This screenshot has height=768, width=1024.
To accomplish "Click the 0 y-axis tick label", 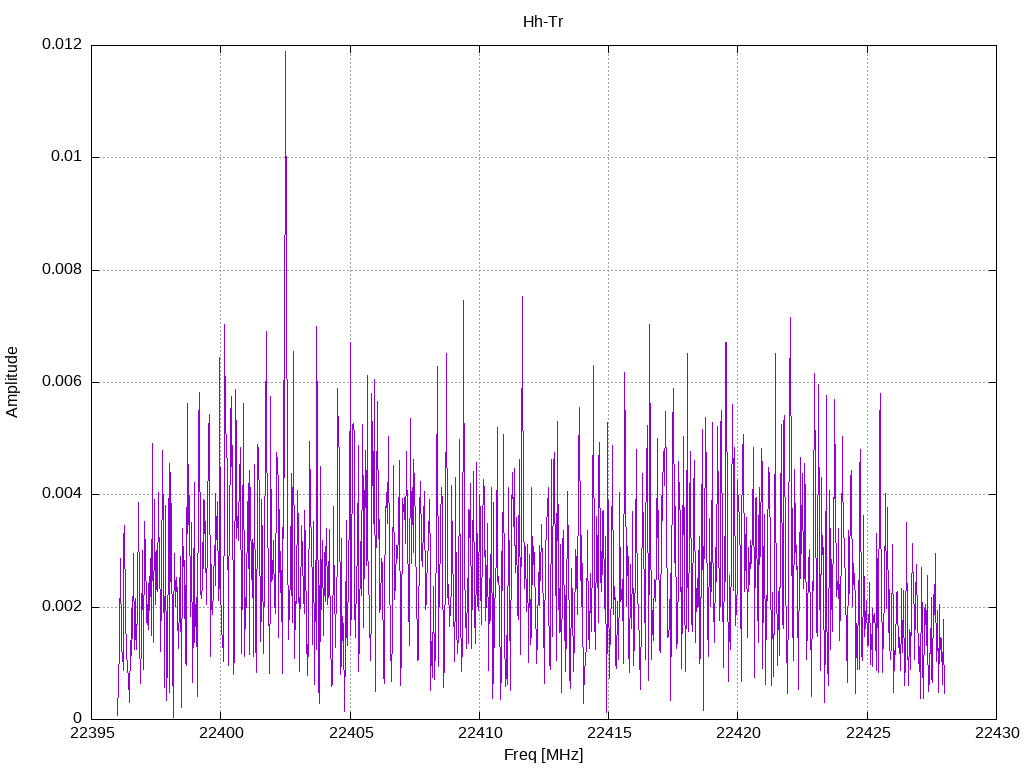I will [78, 718].
